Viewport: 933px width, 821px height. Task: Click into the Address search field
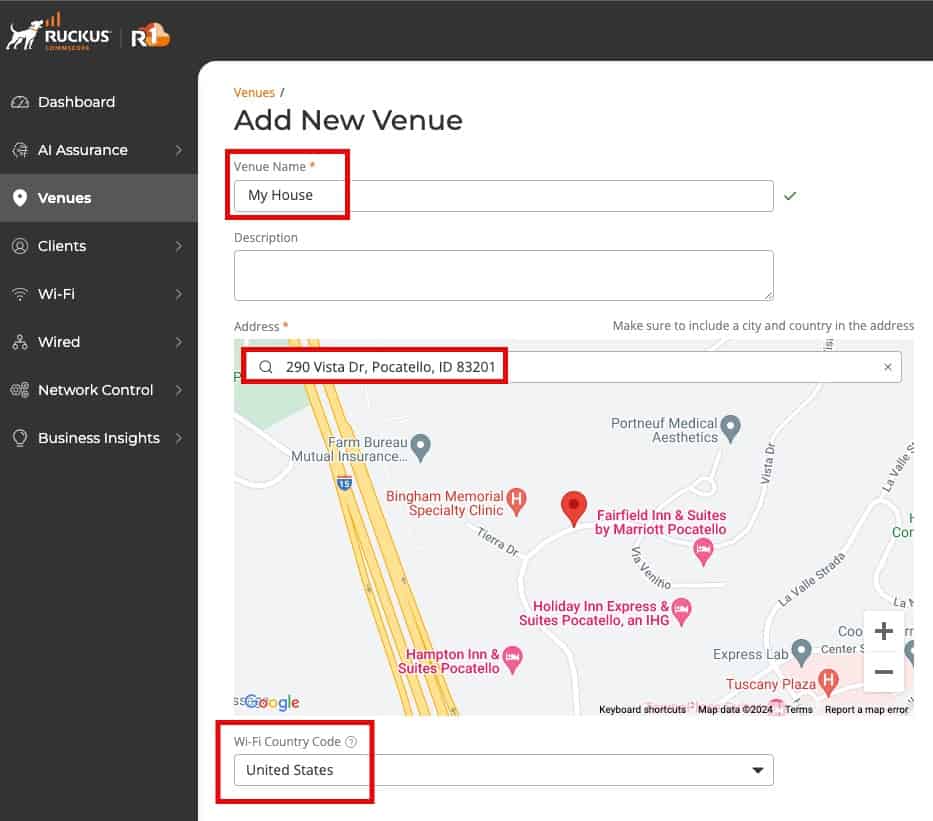[x=574, y=367]
